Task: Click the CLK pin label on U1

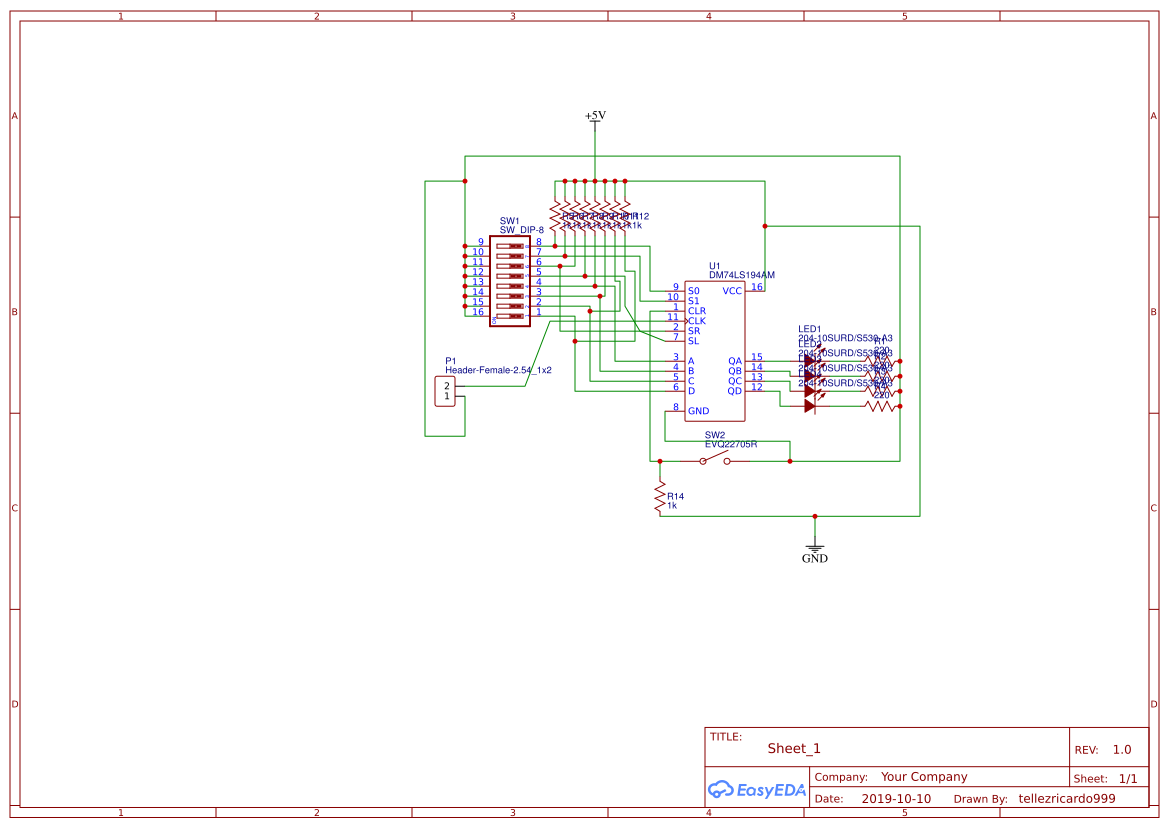Action: coord(697,321)
